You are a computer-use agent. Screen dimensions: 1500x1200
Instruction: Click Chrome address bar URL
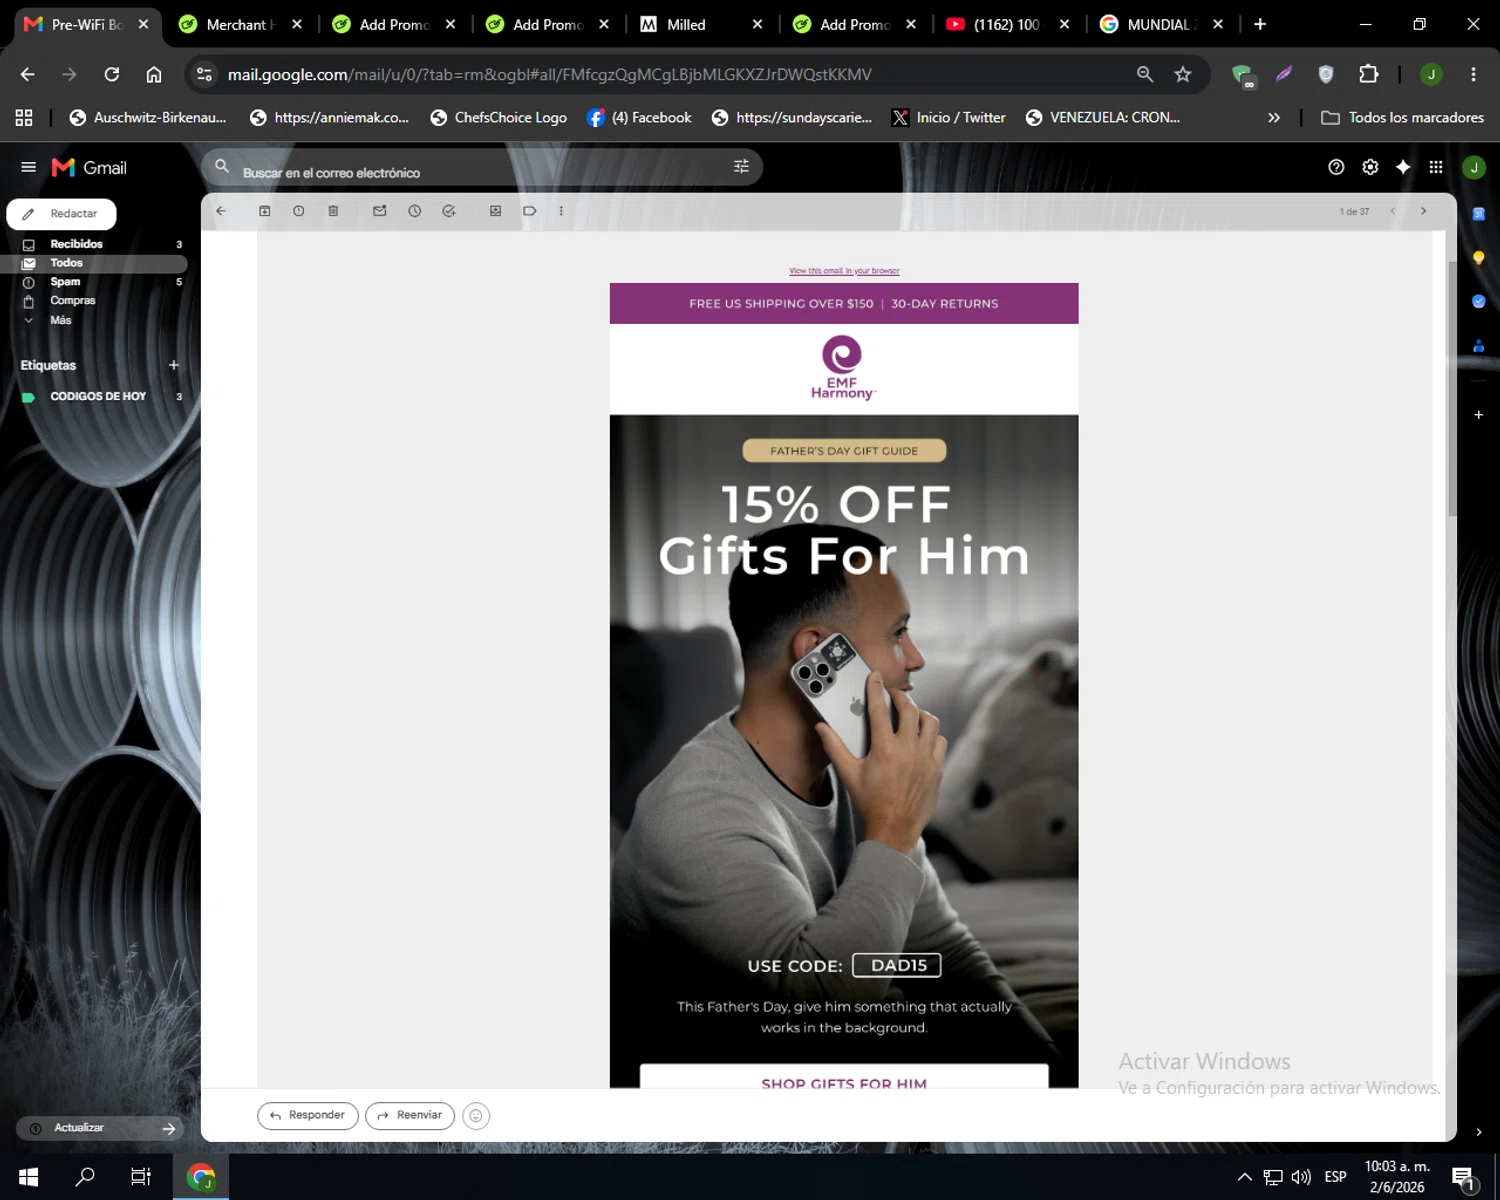click(550, 74)
